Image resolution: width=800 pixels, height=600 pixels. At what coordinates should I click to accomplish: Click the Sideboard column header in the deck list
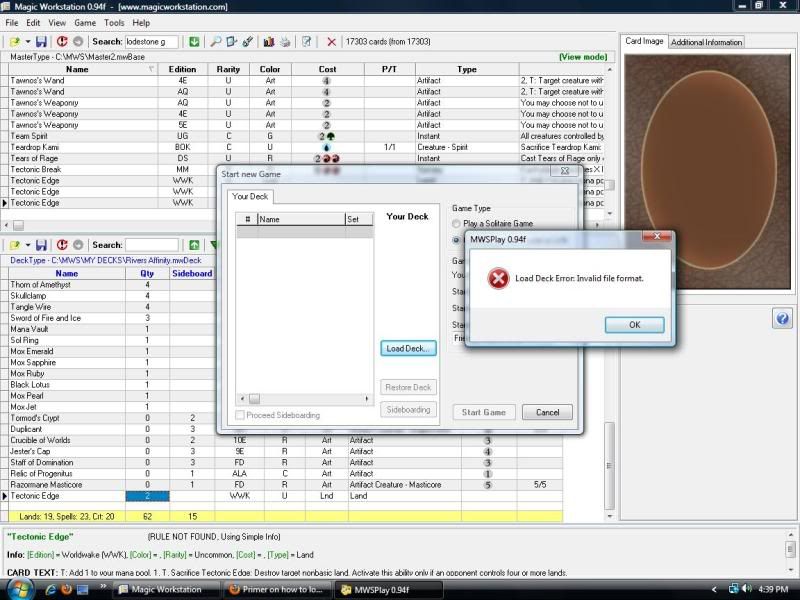192,273
